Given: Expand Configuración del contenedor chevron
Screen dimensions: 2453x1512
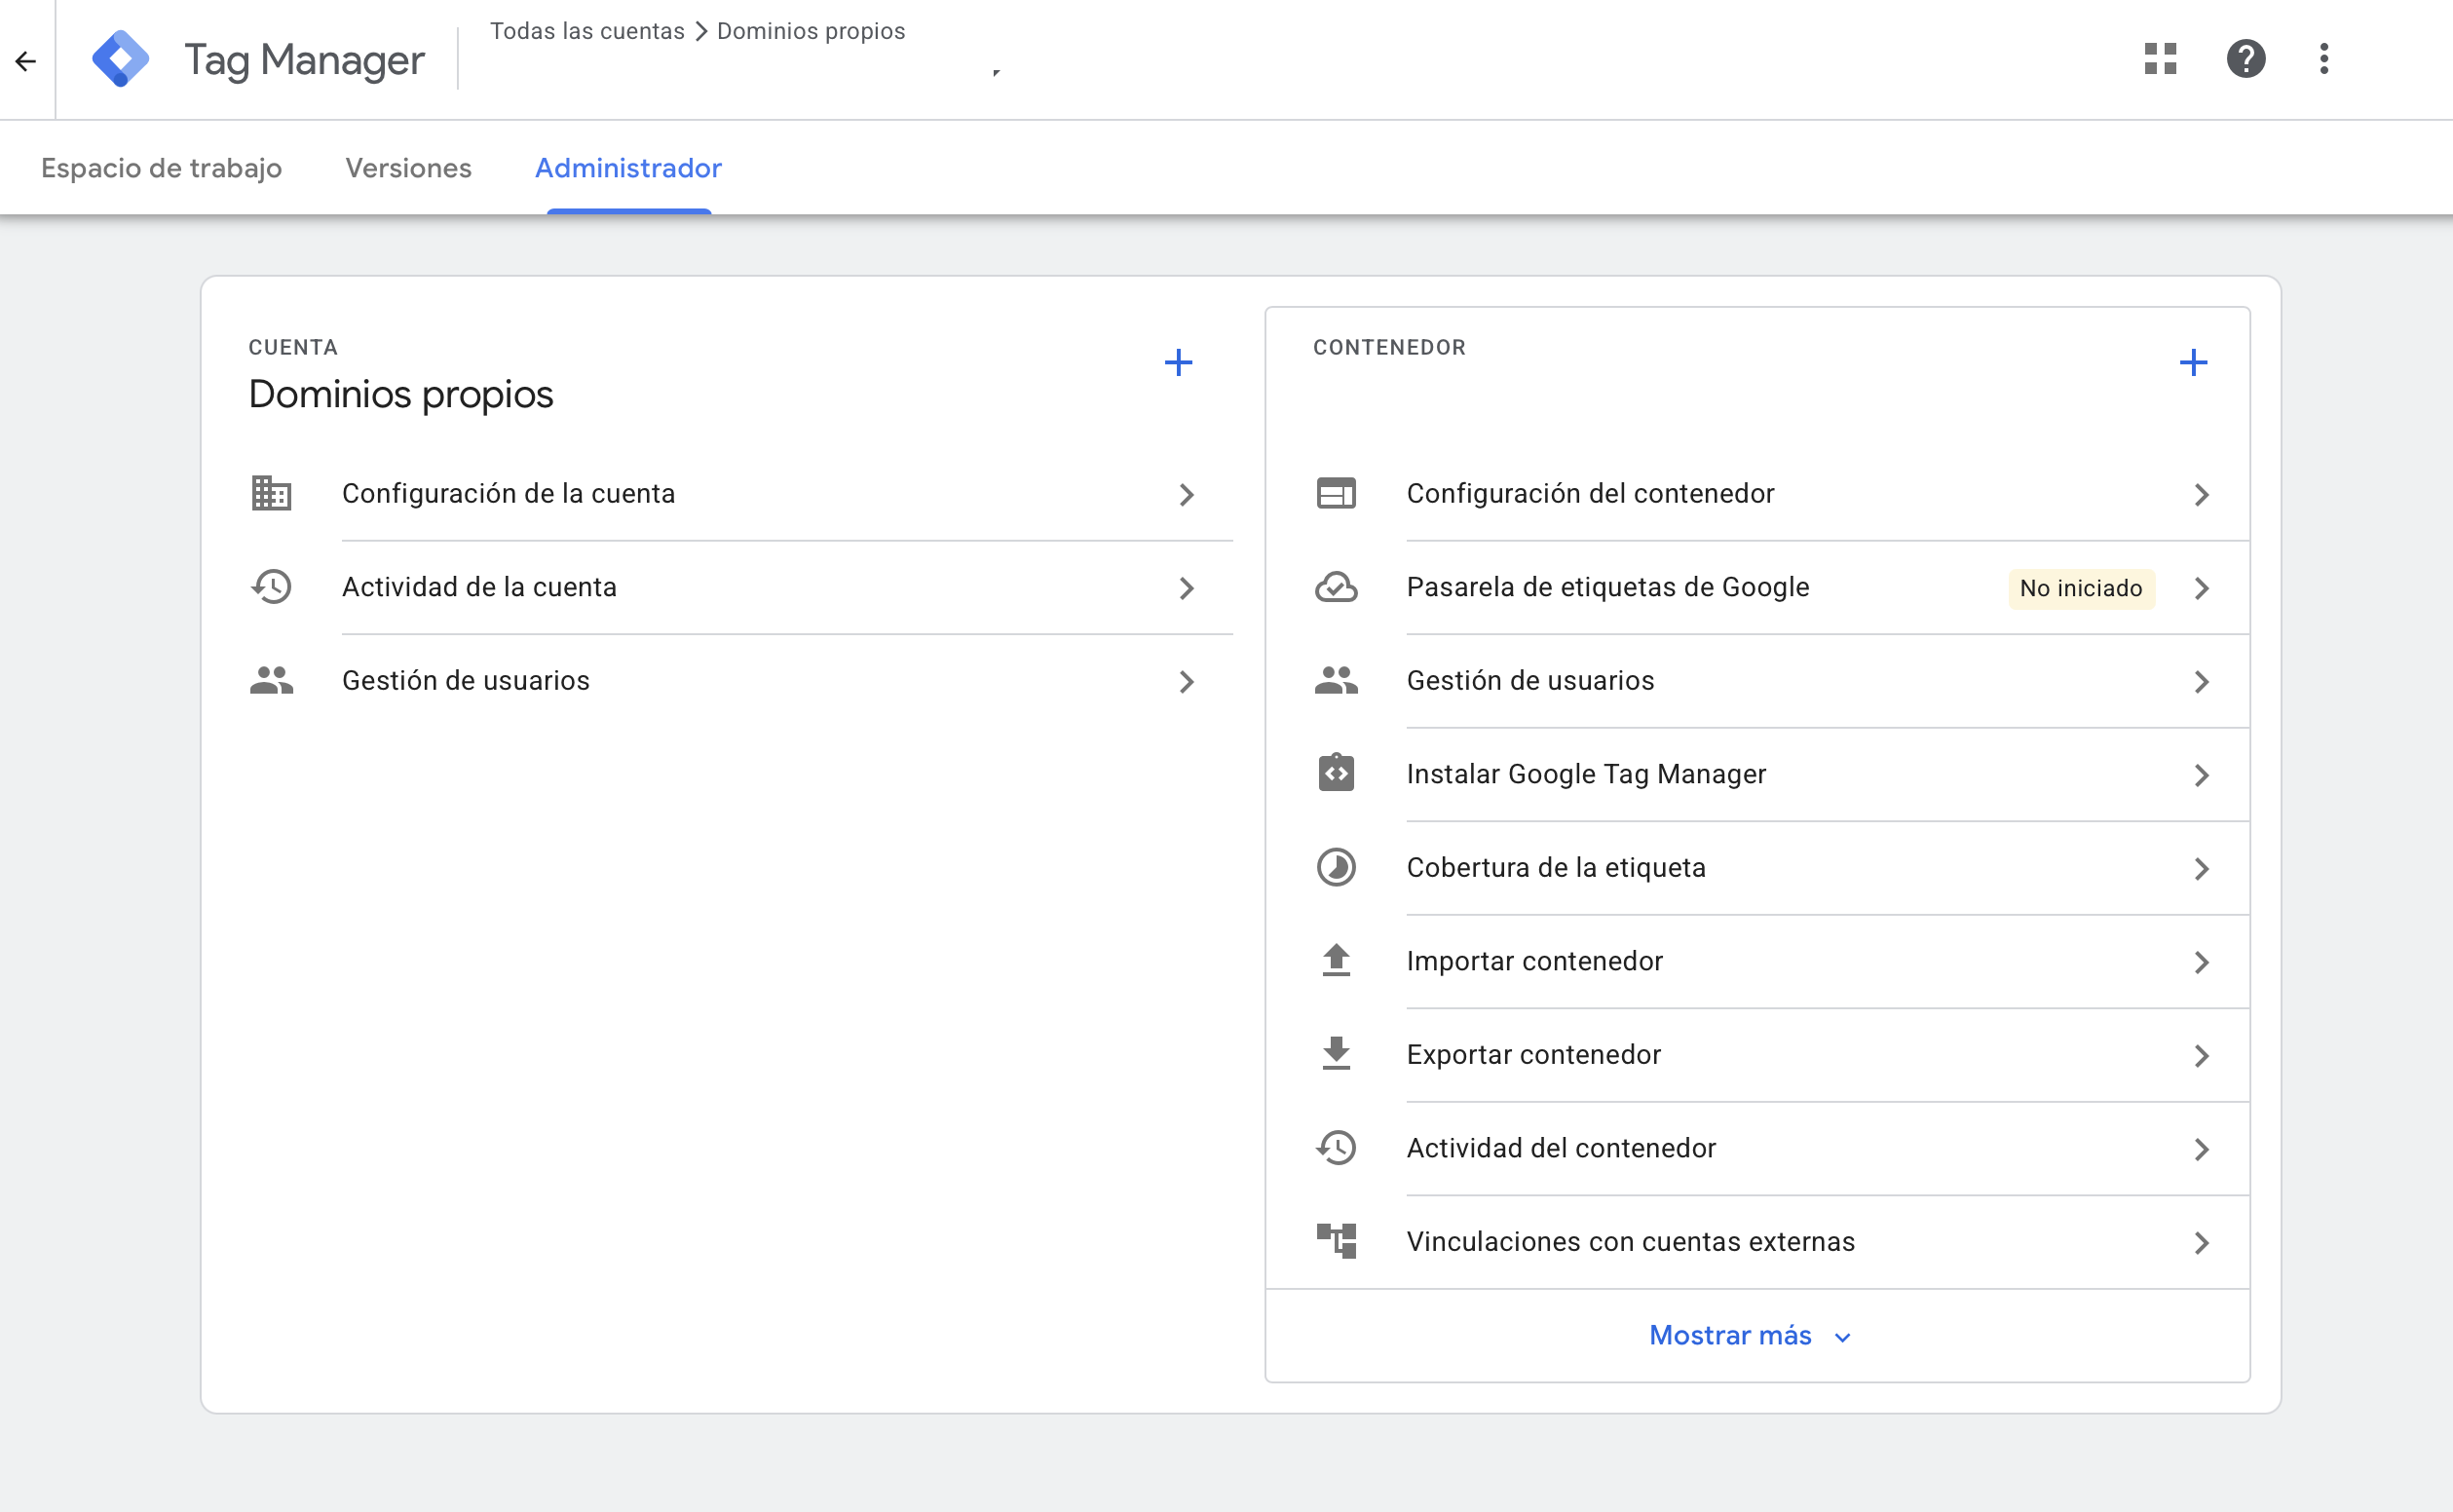Looking at the screenshot, I should pyautogui.click(x=2202, y=495).
